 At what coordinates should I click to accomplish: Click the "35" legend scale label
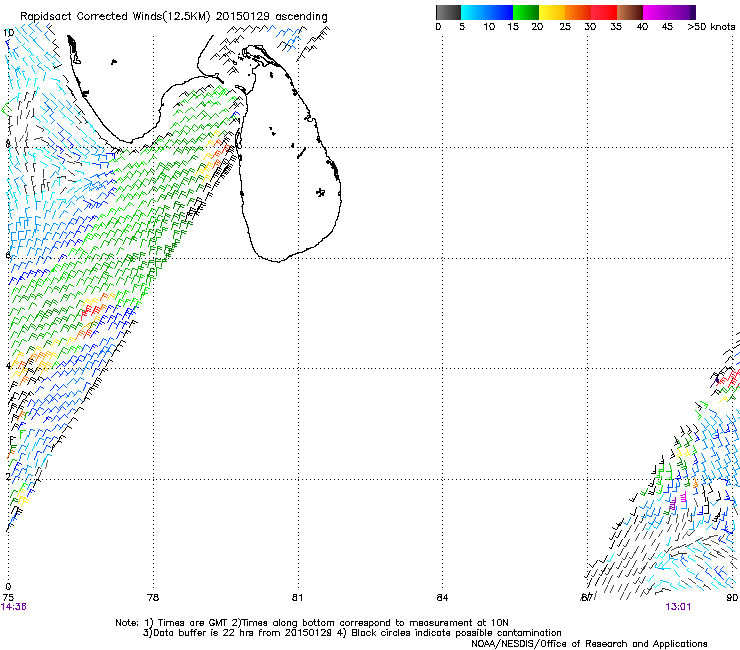pos(616,27)
